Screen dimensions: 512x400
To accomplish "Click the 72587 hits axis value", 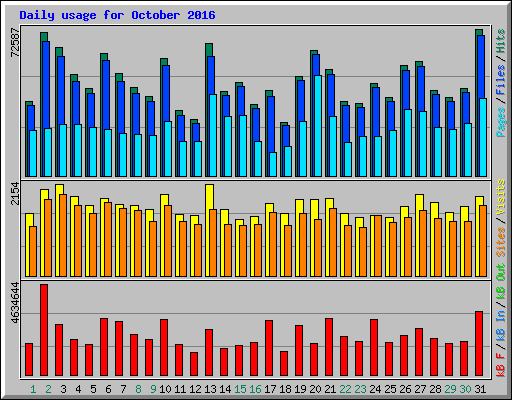I will (x=15, y=42).
